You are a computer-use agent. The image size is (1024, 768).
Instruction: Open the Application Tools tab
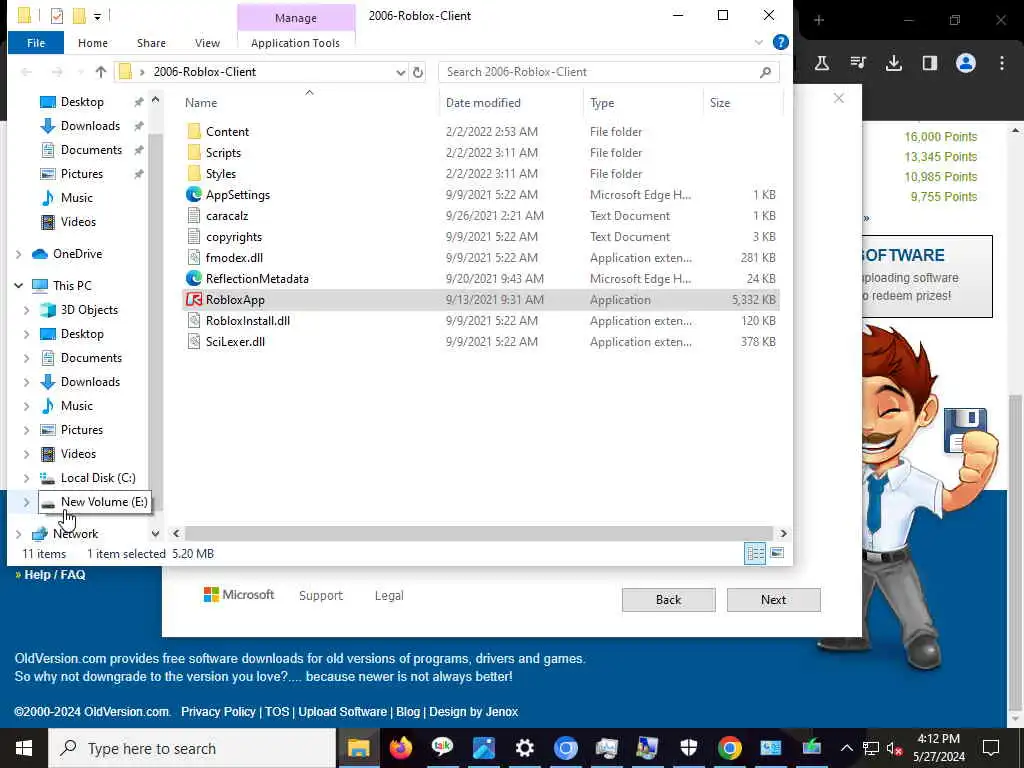[295, 43]
